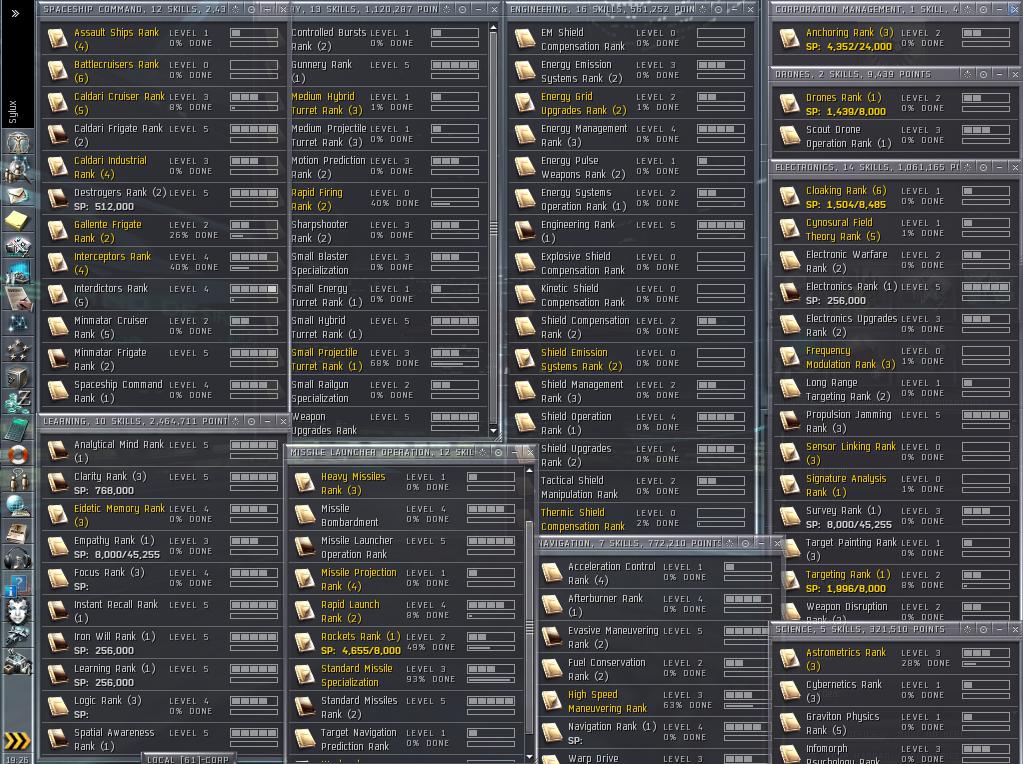
Task: Toggle pin on Missile Launcher Operation window
Action: click(x=498, y=452)
